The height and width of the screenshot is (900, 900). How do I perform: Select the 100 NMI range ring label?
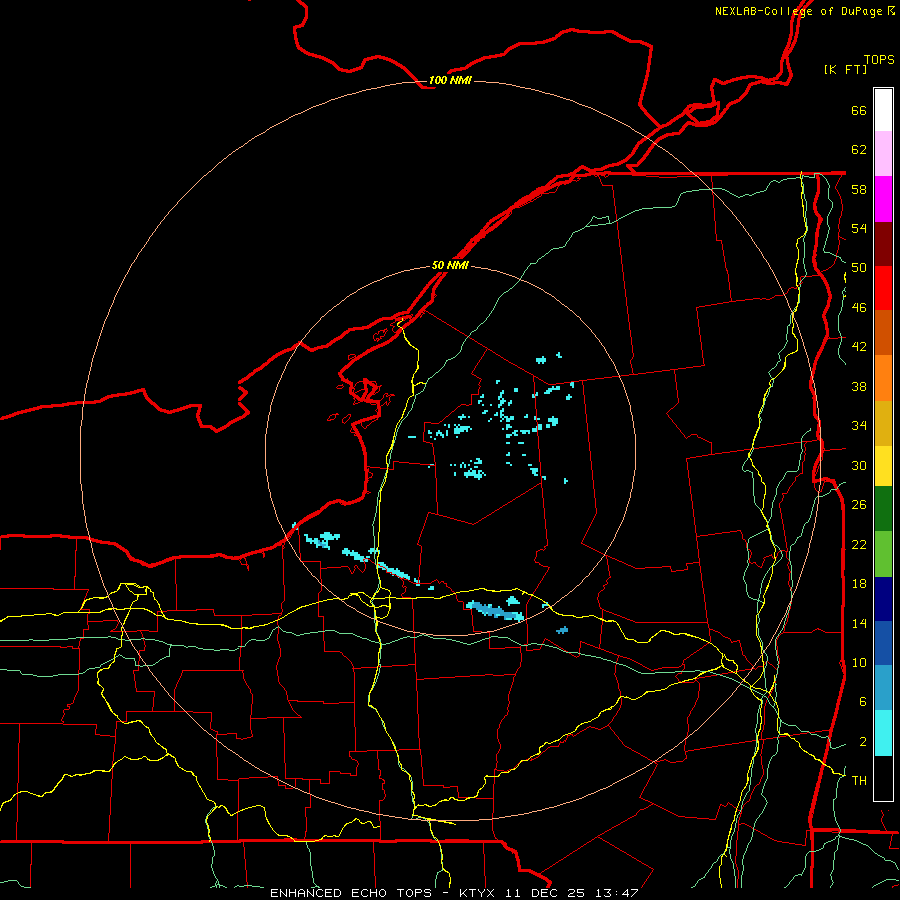(x=450, y=80)
